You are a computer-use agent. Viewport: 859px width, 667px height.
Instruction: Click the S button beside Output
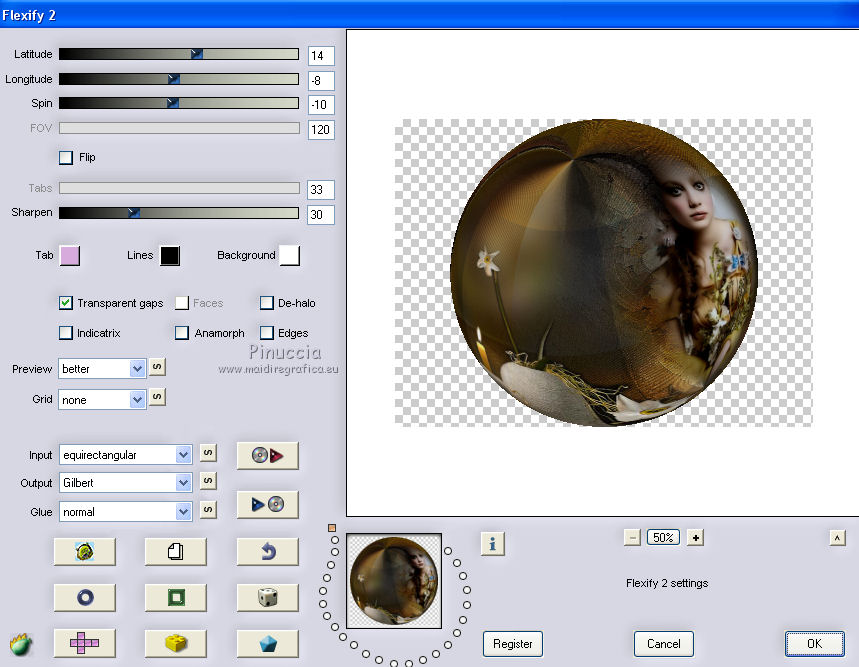pos(208,481)
